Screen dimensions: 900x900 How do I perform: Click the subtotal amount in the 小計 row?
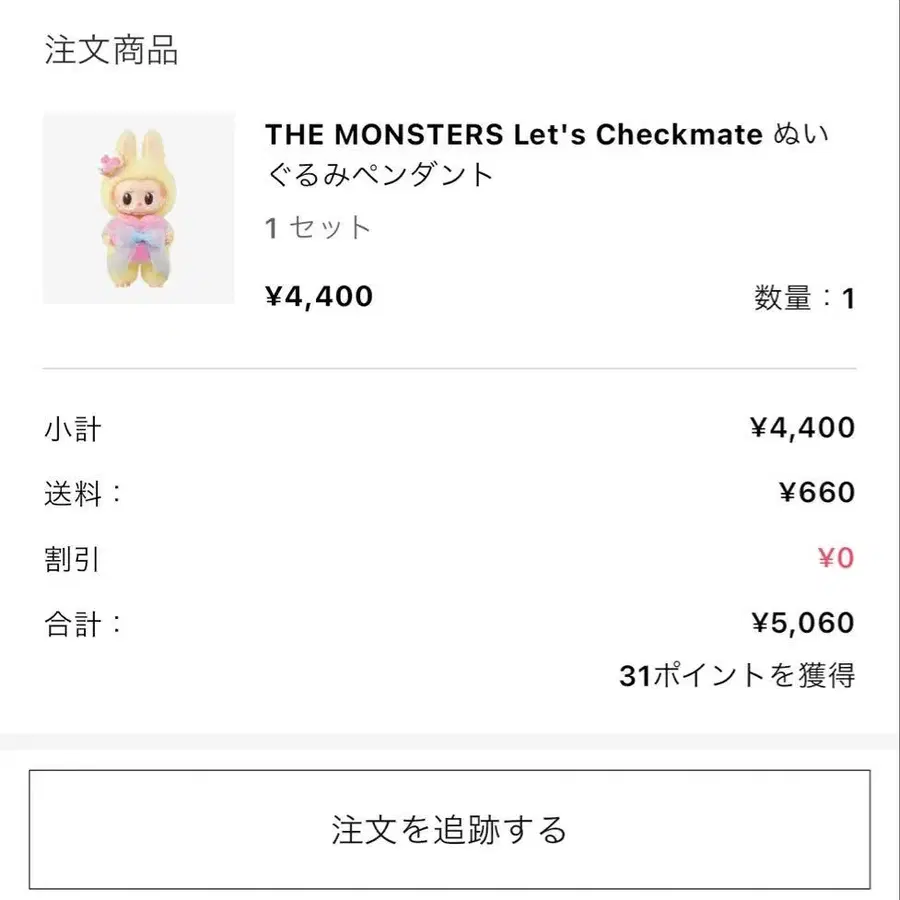click(x=802, y=428)
